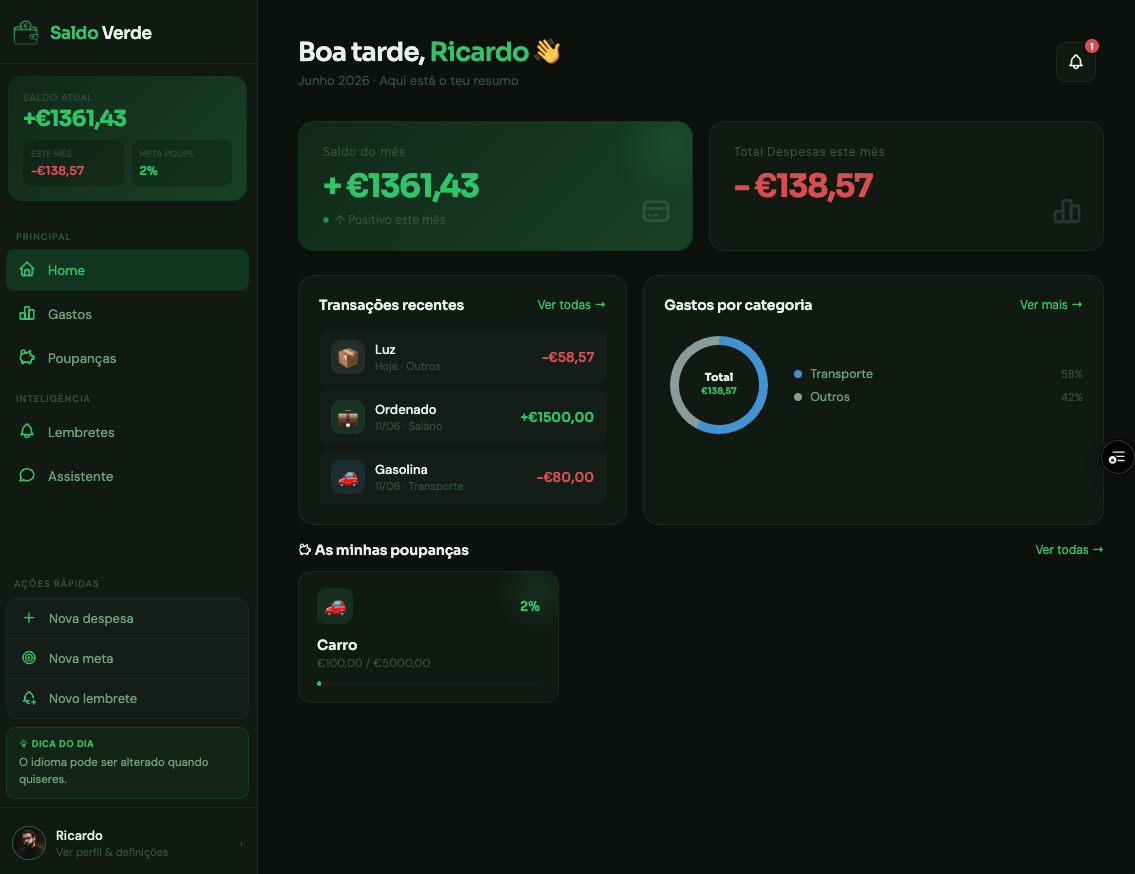
Task: Click the 2% badge on Carro card
Action: 530,606
